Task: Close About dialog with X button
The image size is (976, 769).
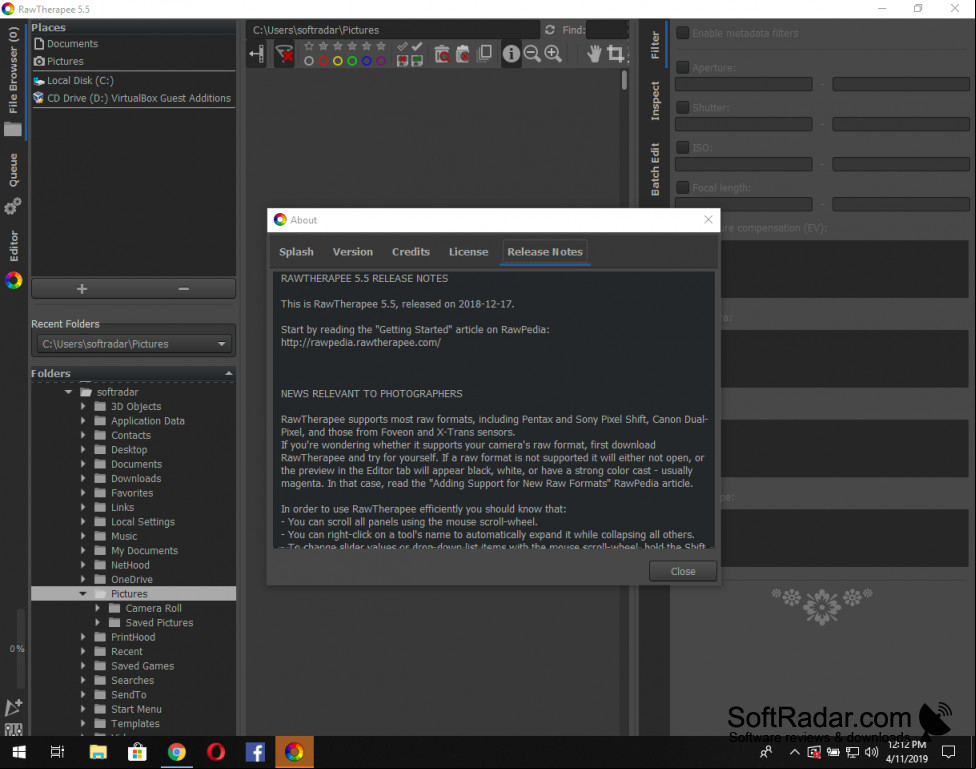Action: [x=708, y=220]
